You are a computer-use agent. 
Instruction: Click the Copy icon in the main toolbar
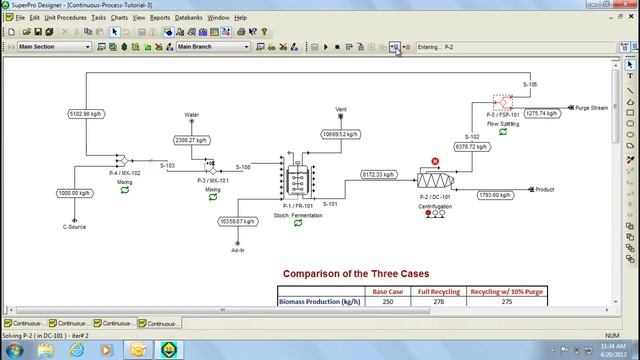click(x=88, y=32)
